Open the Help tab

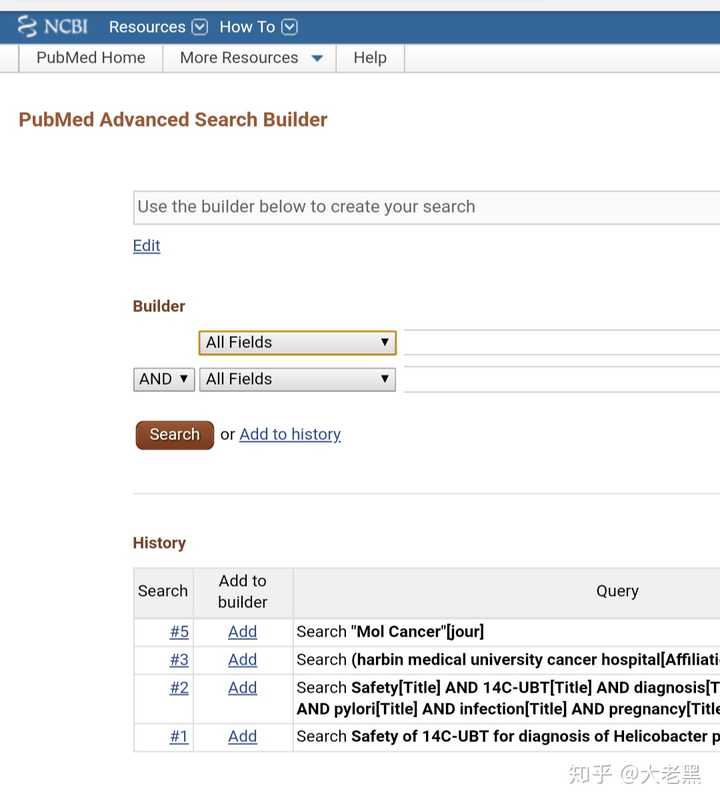[x=370, y=57]
